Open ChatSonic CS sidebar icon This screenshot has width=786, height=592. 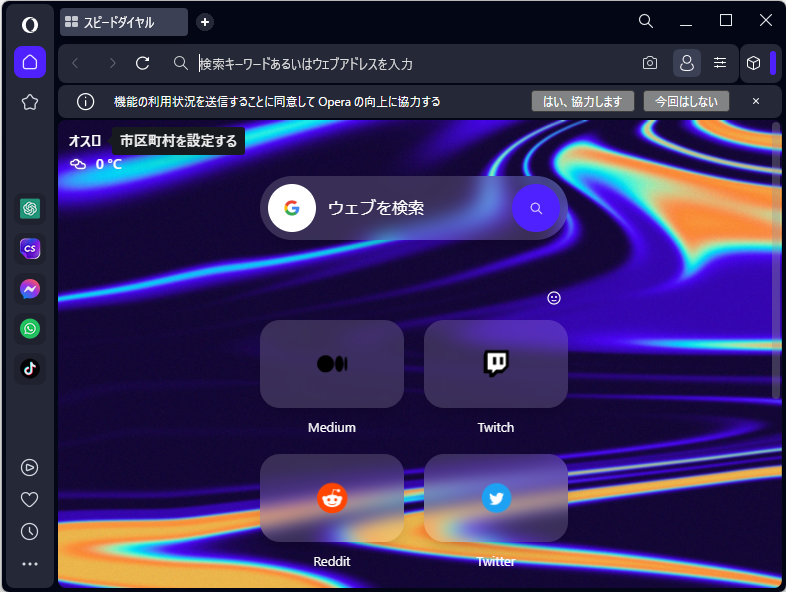tap(30, 249)
